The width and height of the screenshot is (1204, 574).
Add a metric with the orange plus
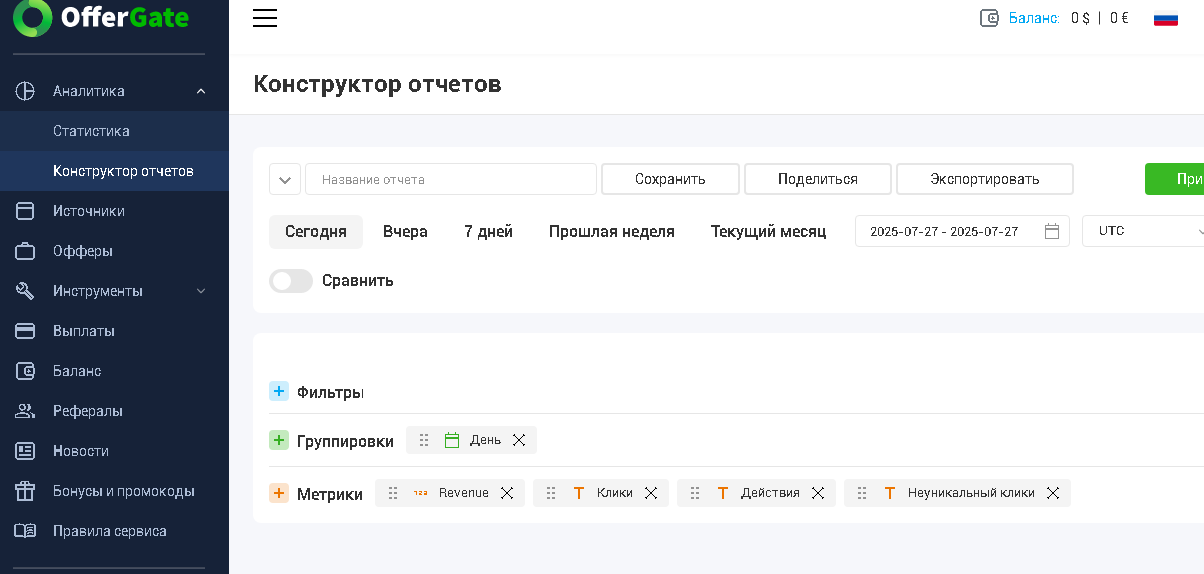[279, 493]
